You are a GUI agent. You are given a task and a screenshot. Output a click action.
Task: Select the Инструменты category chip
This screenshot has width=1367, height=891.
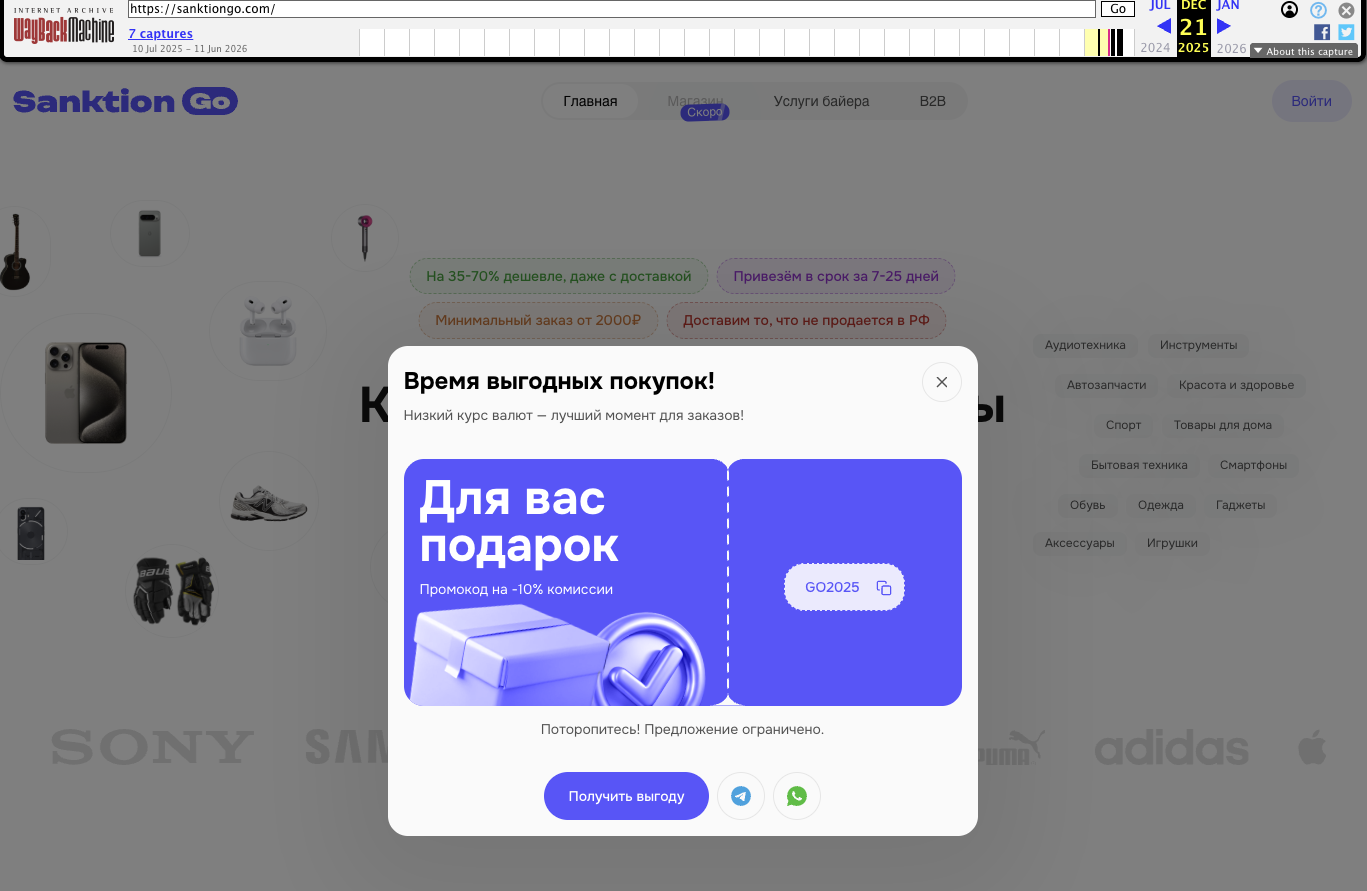[x=1198, y=345]
